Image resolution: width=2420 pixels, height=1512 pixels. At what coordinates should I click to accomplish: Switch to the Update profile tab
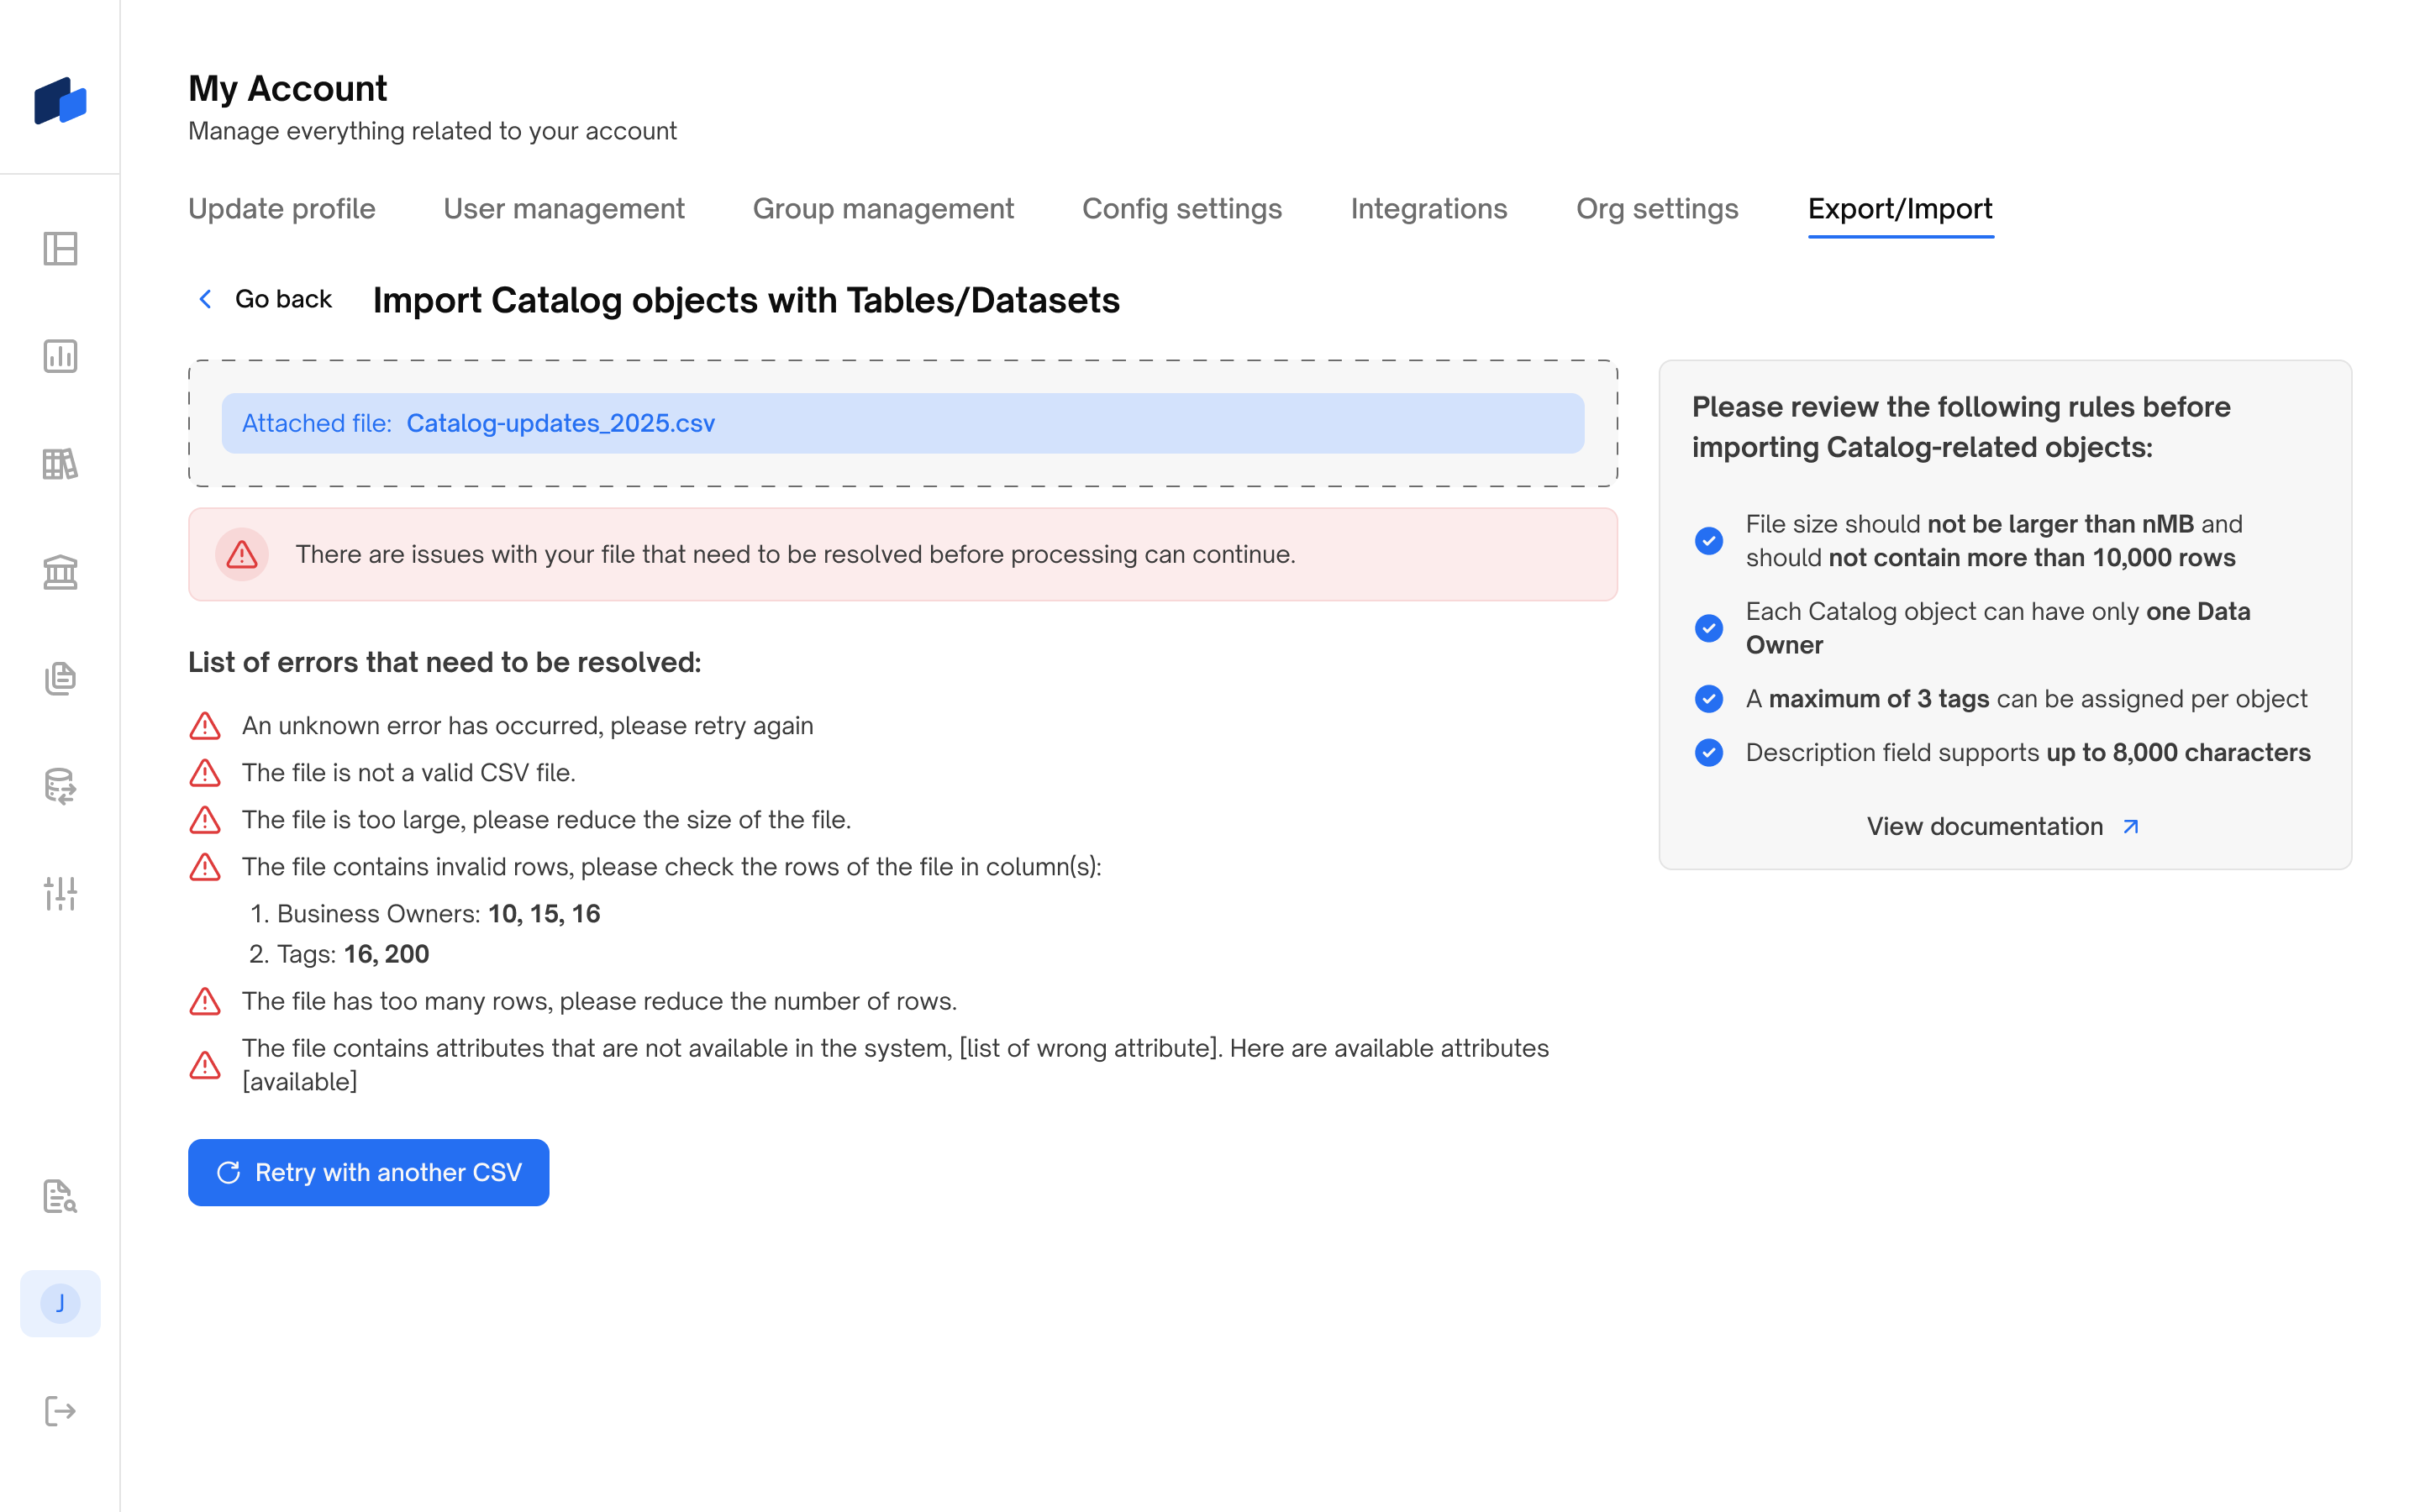(281, 208)
